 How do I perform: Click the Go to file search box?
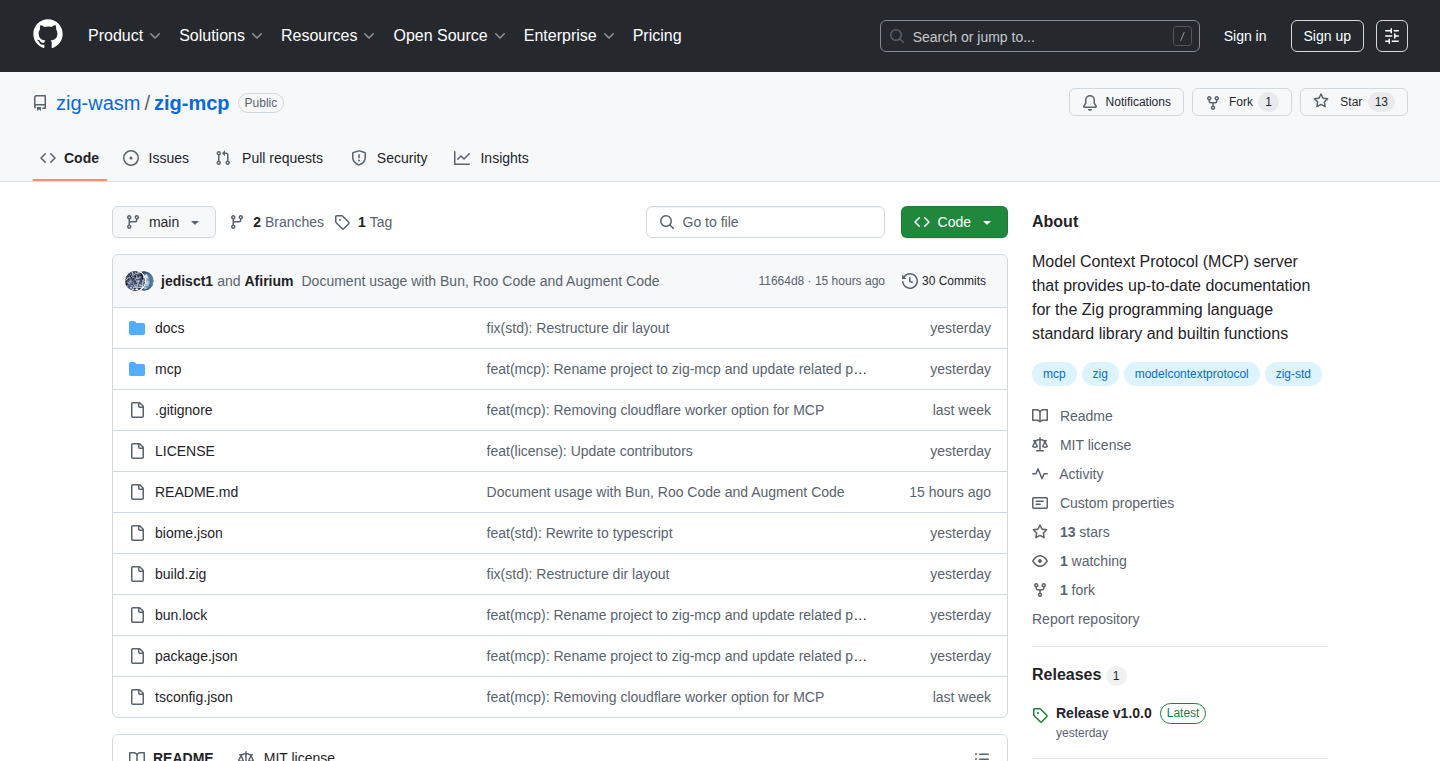coord(765,222)
